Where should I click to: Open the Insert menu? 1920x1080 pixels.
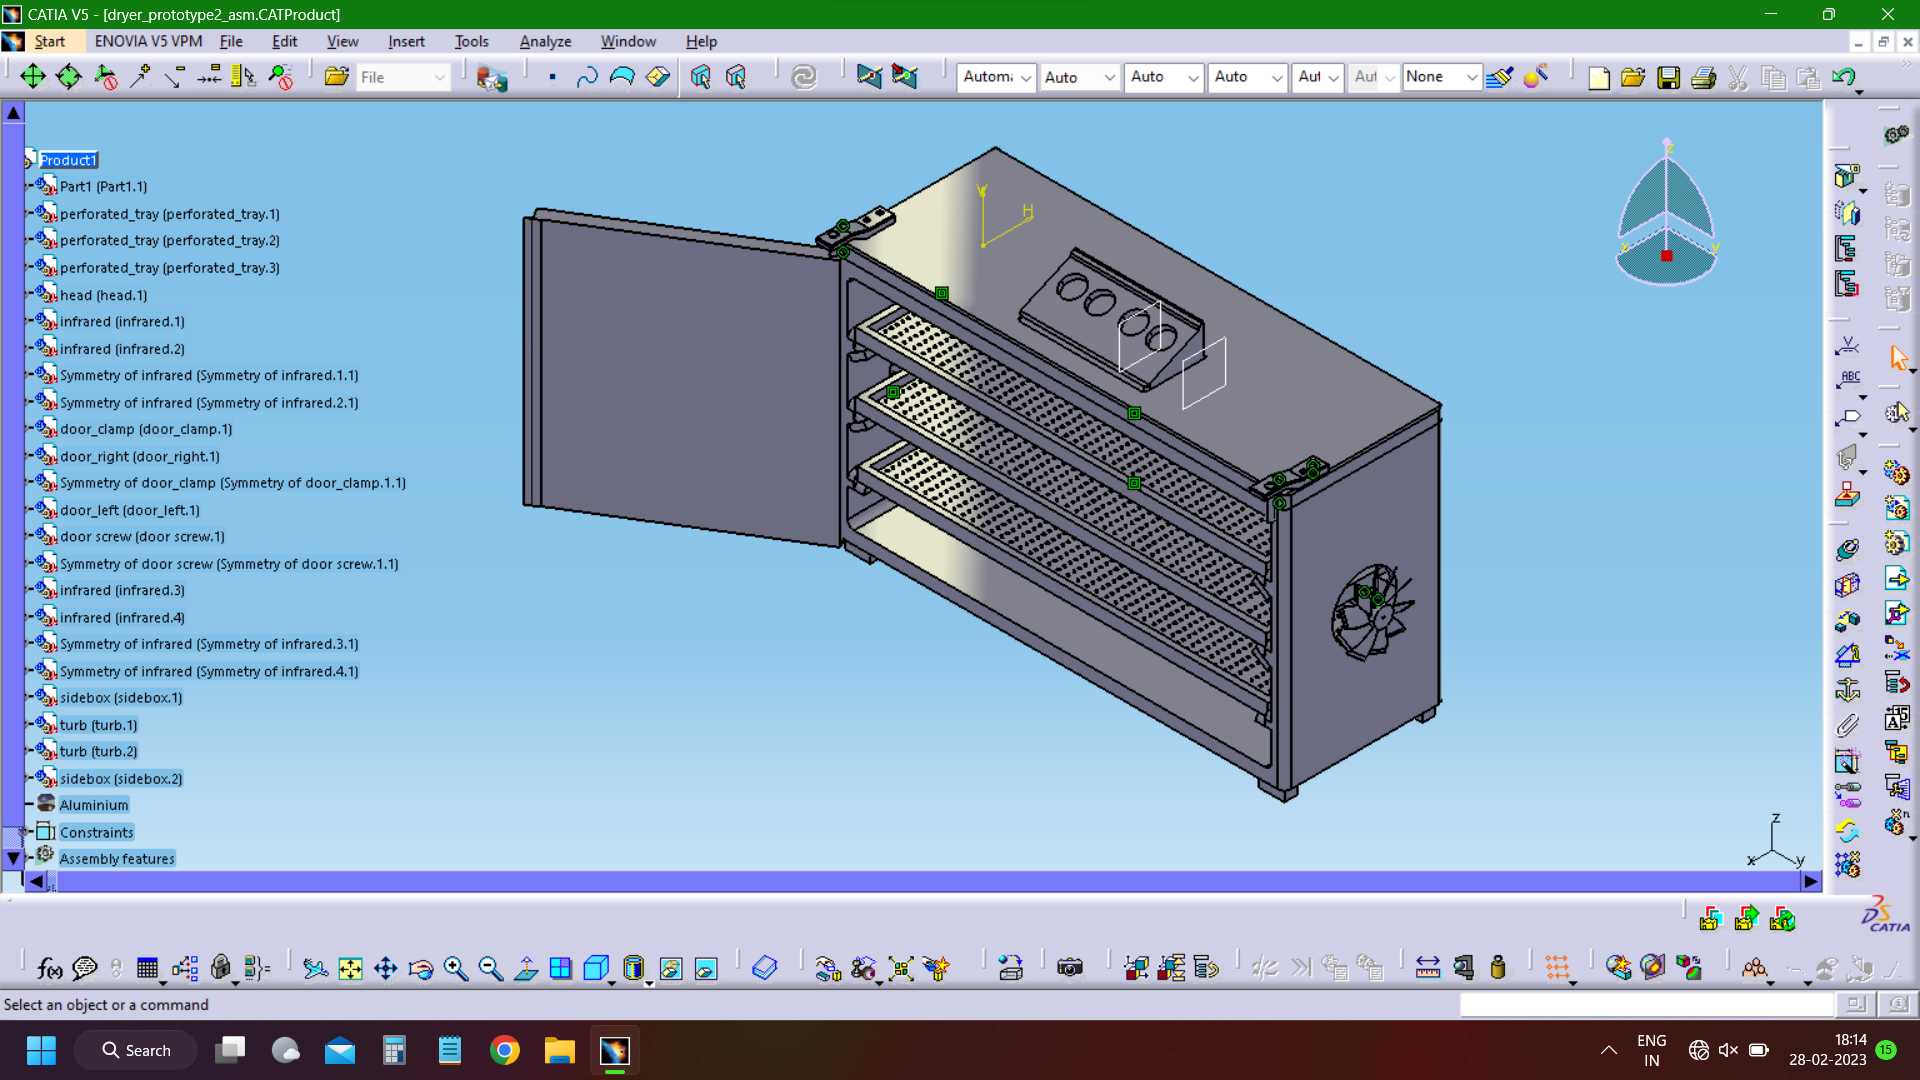[406, 41]
